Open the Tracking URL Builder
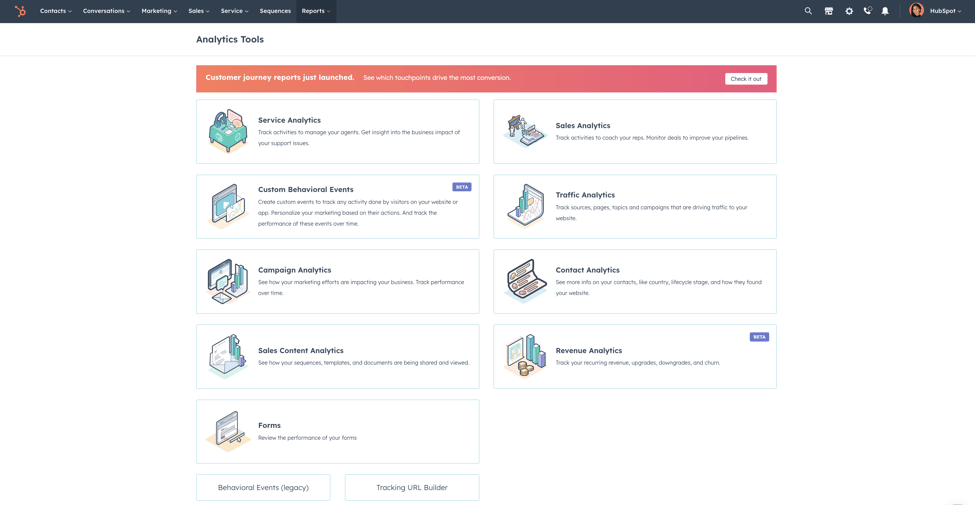Image resolution: width=975 pixels, height=505 pixels. (412, 487)
